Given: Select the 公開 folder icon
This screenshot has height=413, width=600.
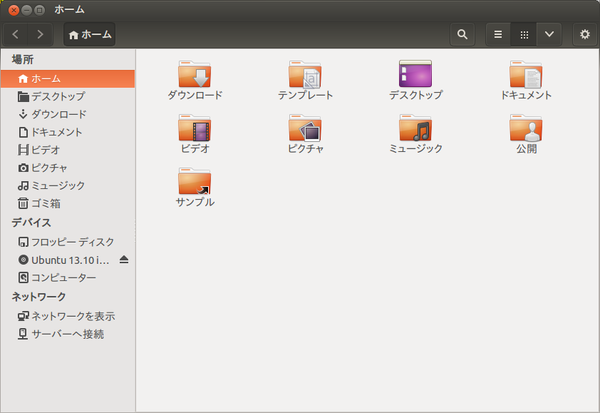Looking at the screenshot, I should tap(526, 127).
